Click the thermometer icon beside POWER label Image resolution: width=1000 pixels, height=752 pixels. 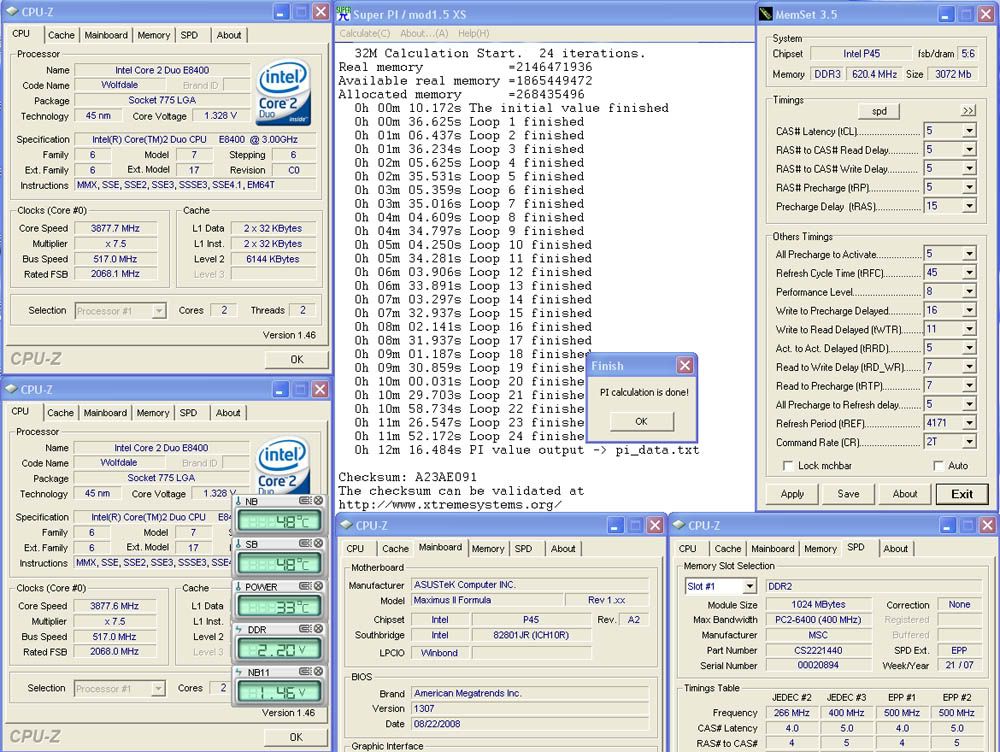[239, 587]
